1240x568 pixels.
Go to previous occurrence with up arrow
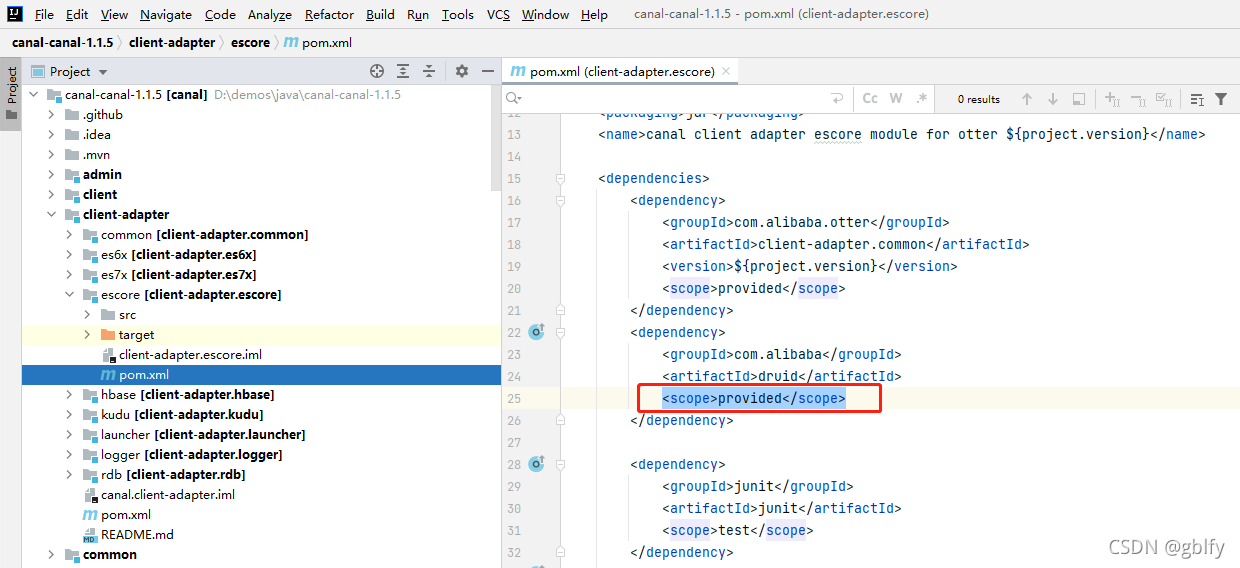(1027, 99)
